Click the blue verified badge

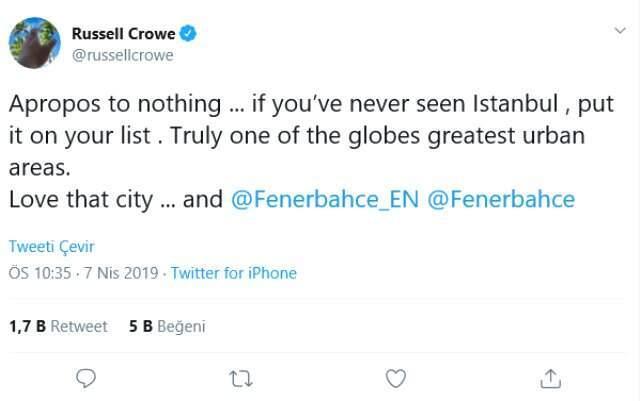click(188, 35)
